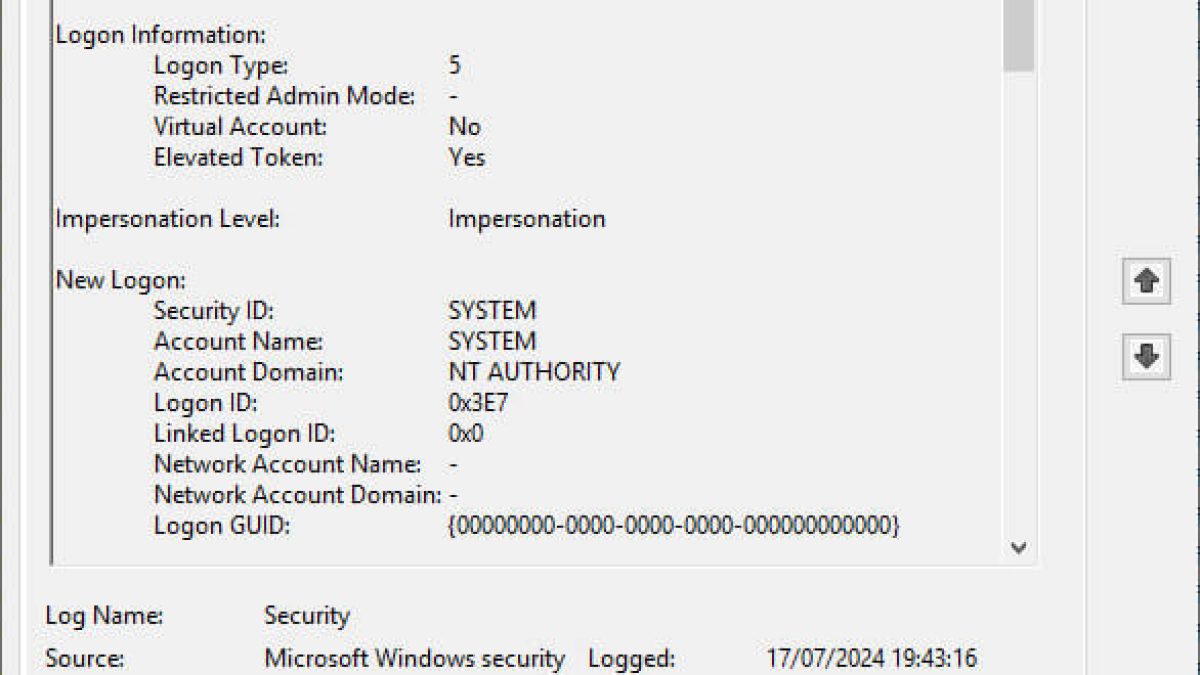Click the Virtual Account value No

[464, 127]
